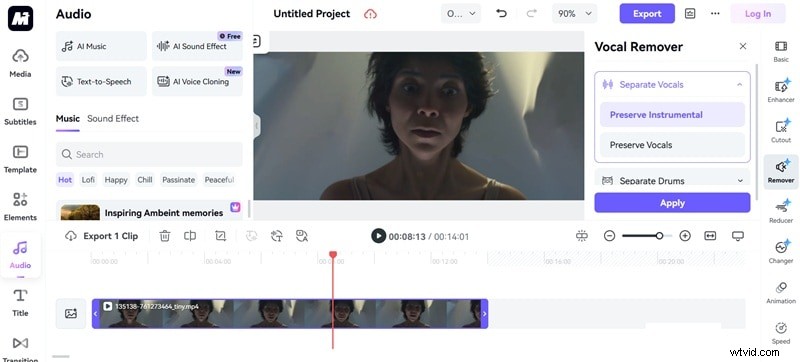Select the 135138-761273464_tiny.mp4 clip
The height and width of the screenshot is (362, 800).
tap(290, 313)
